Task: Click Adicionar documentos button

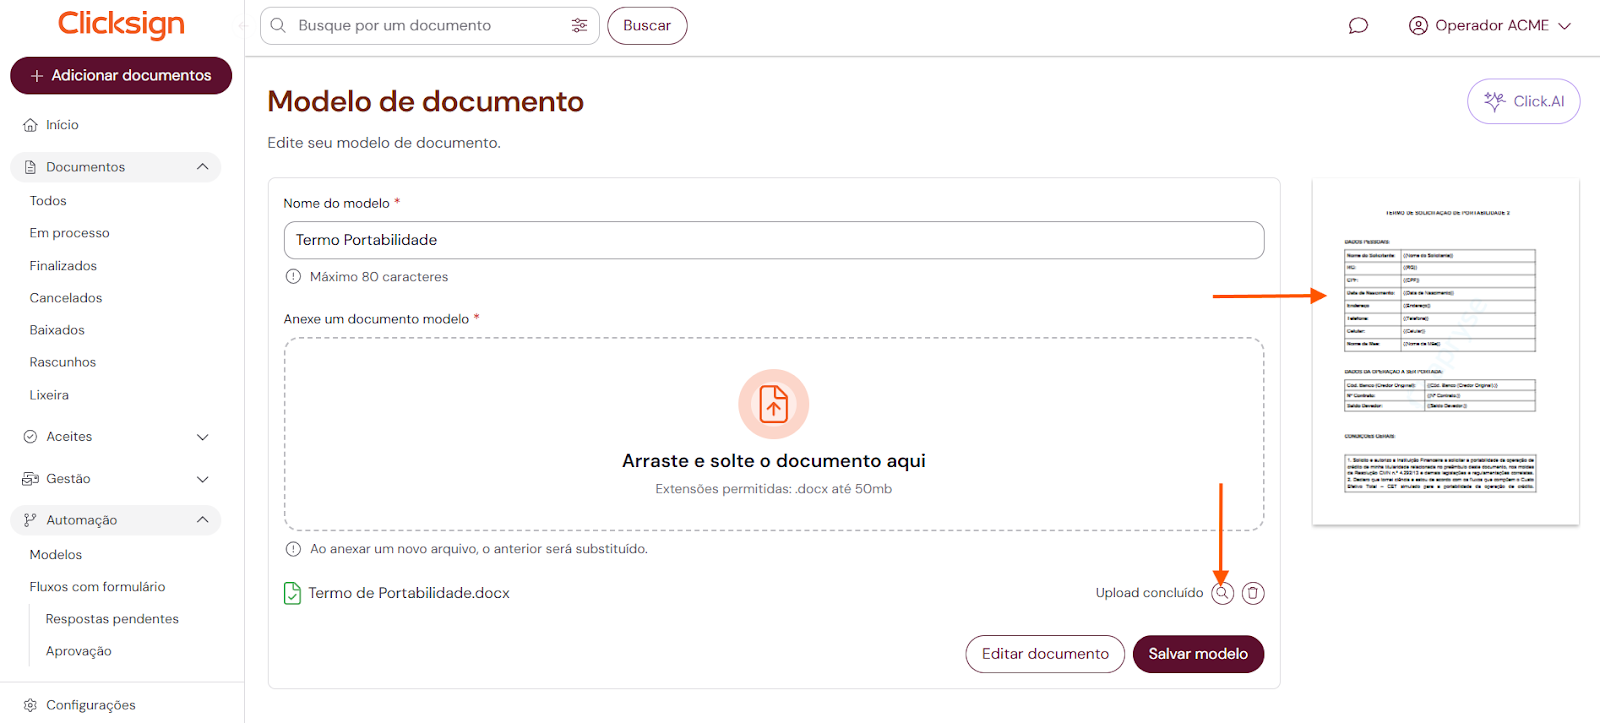Action: (x=121, y=76)
